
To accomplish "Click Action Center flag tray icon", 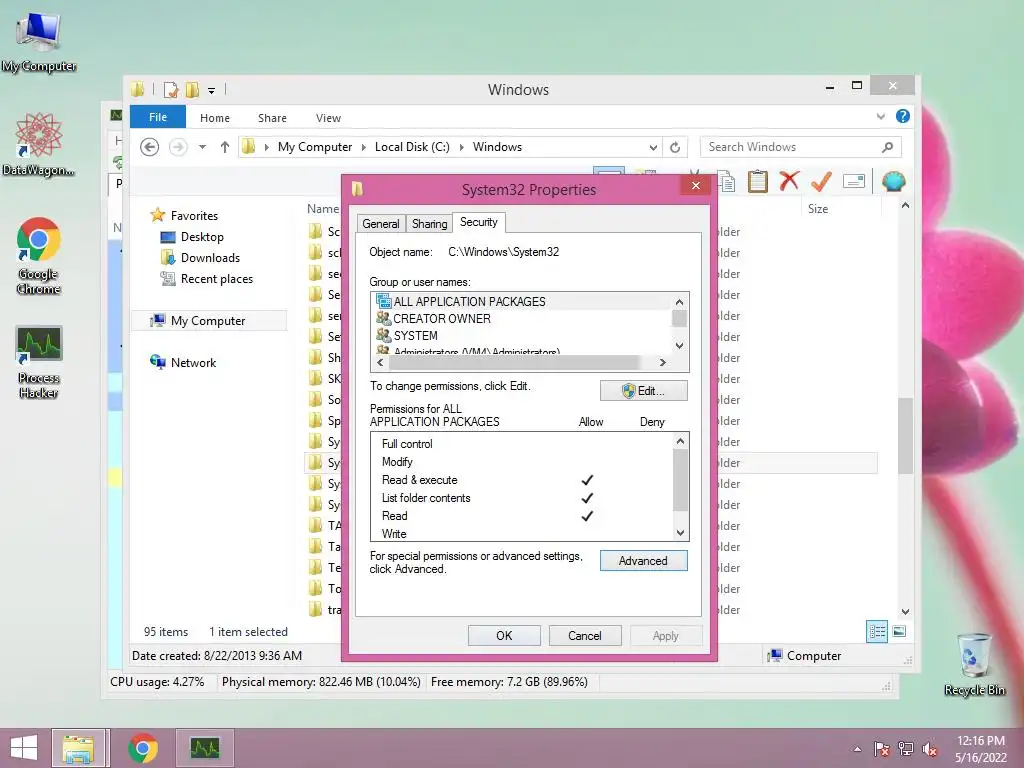I will coord(882,749).
